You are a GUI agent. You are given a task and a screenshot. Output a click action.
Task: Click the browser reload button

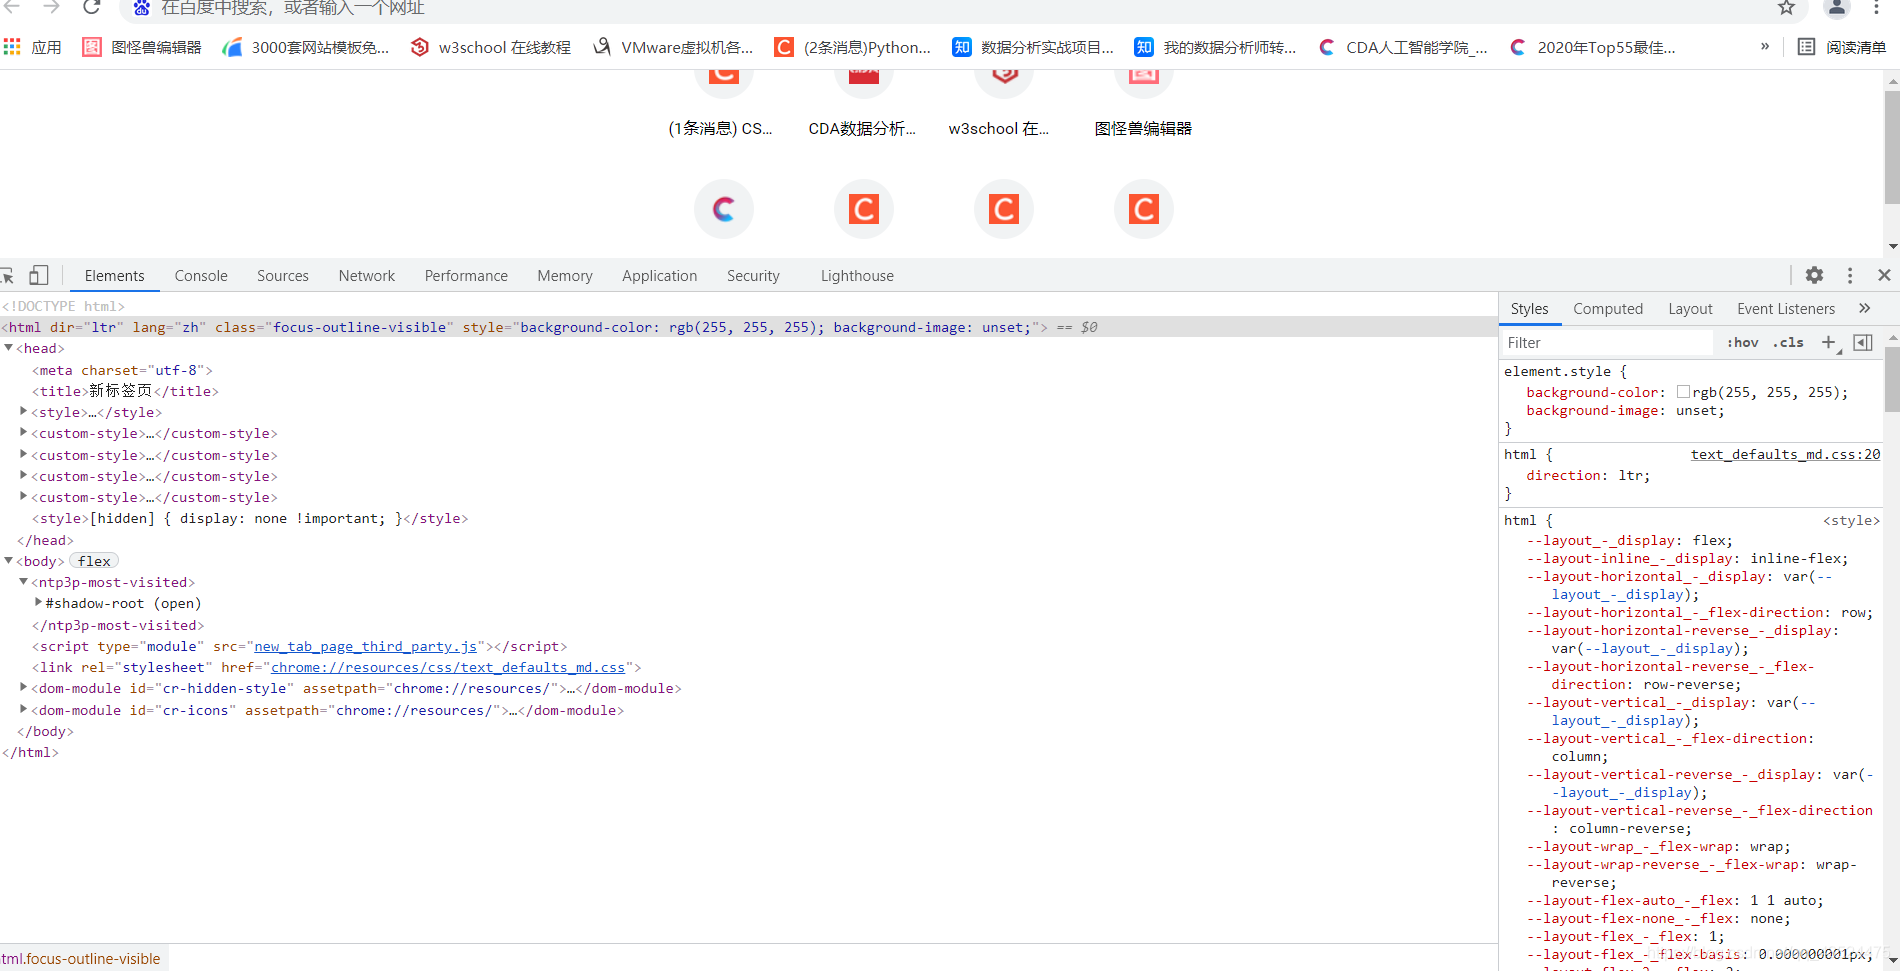pyautogui.click(x=91, y=7)
